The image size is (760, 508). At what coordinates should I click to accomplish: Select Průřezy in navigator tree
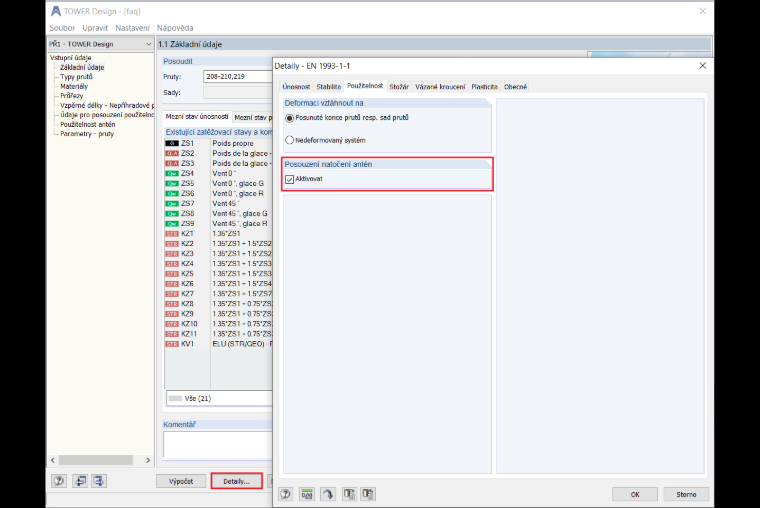(71, 96)
